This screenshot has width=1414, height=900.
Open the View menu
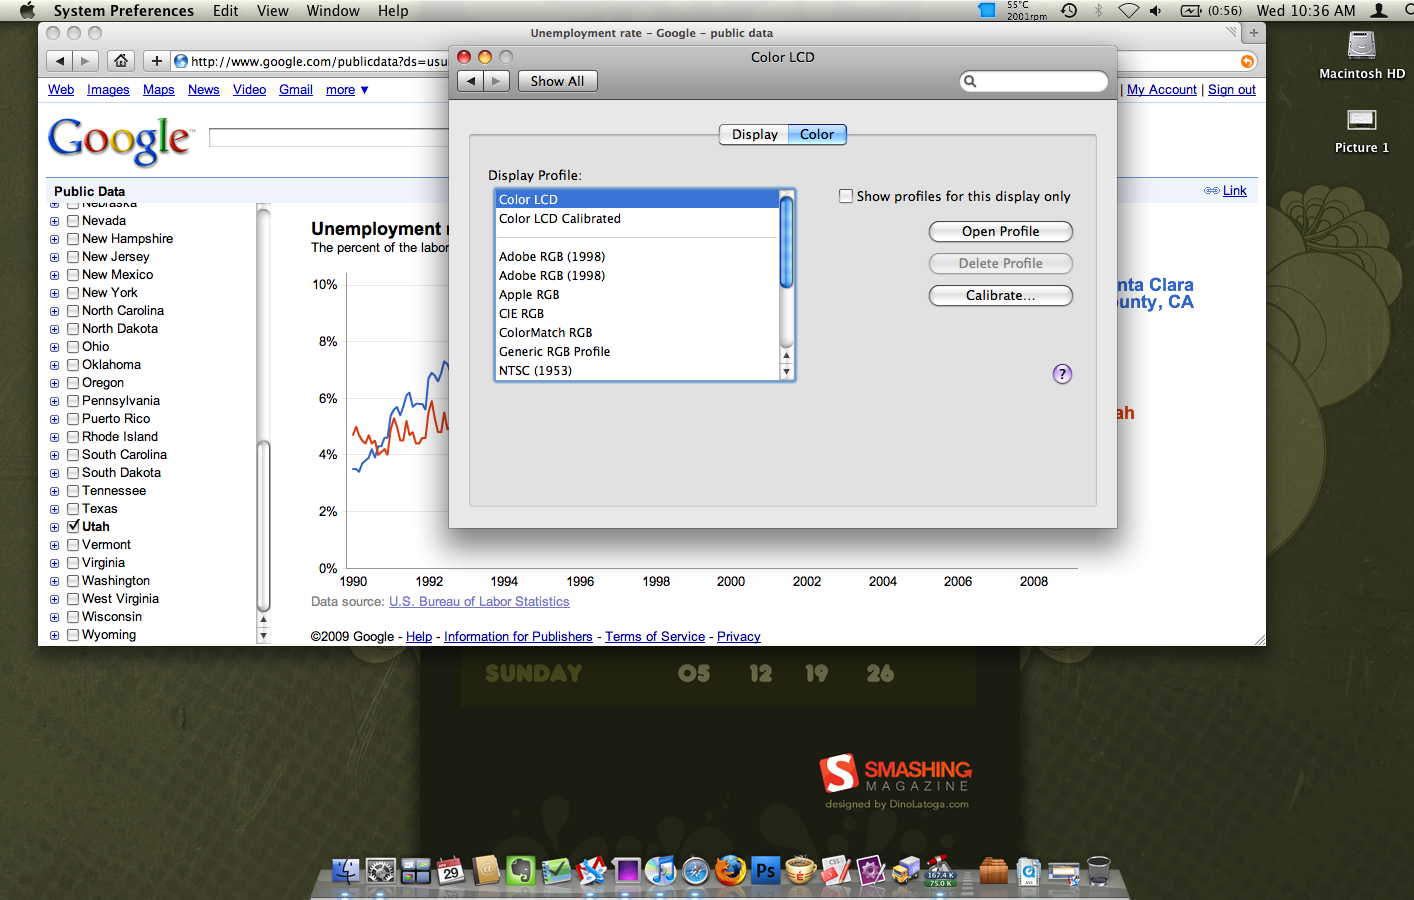[272, 11]
